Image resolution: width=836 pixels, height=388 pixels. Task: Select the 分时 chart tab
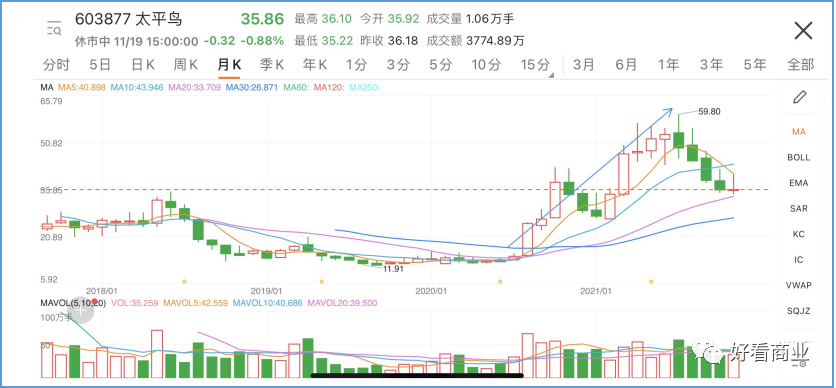point(56,65)
